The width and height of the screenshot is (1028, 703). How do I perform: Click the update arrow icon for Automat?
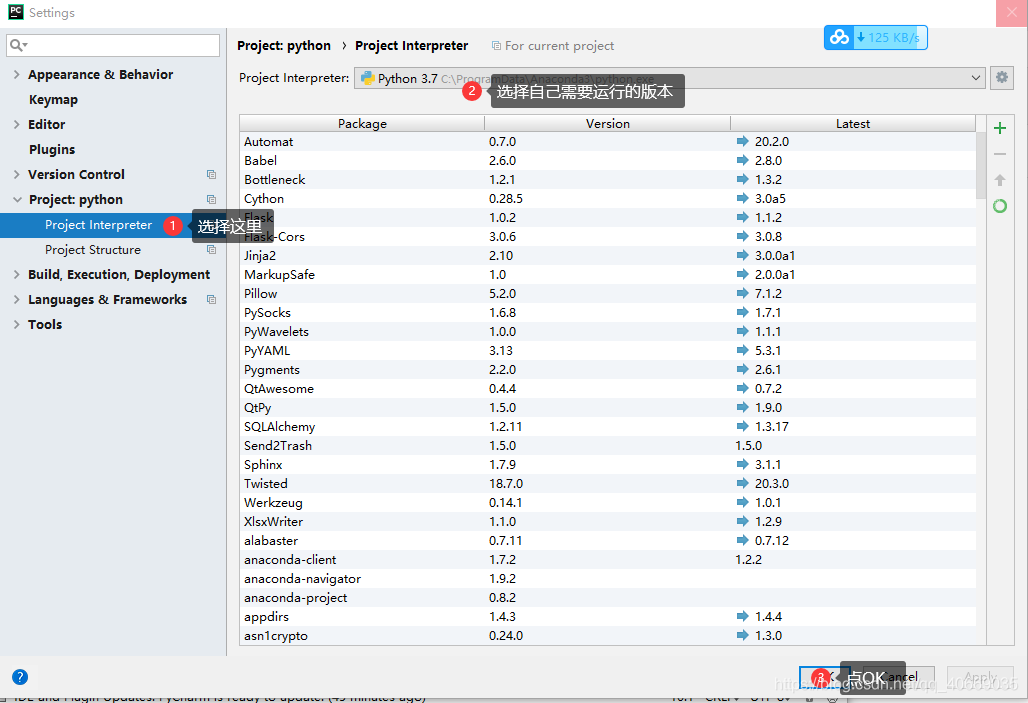click(742, 141)
